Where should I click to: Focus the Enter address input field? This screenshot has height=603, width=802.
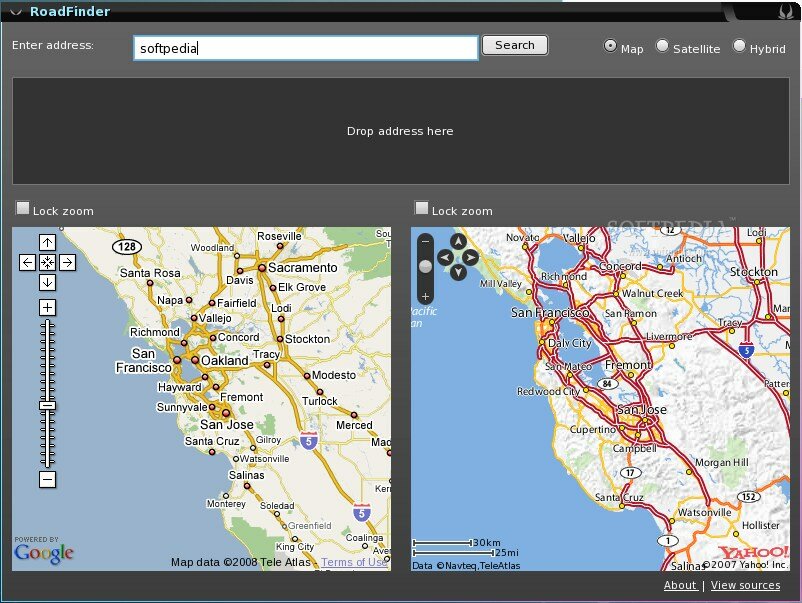click(306, 48)
